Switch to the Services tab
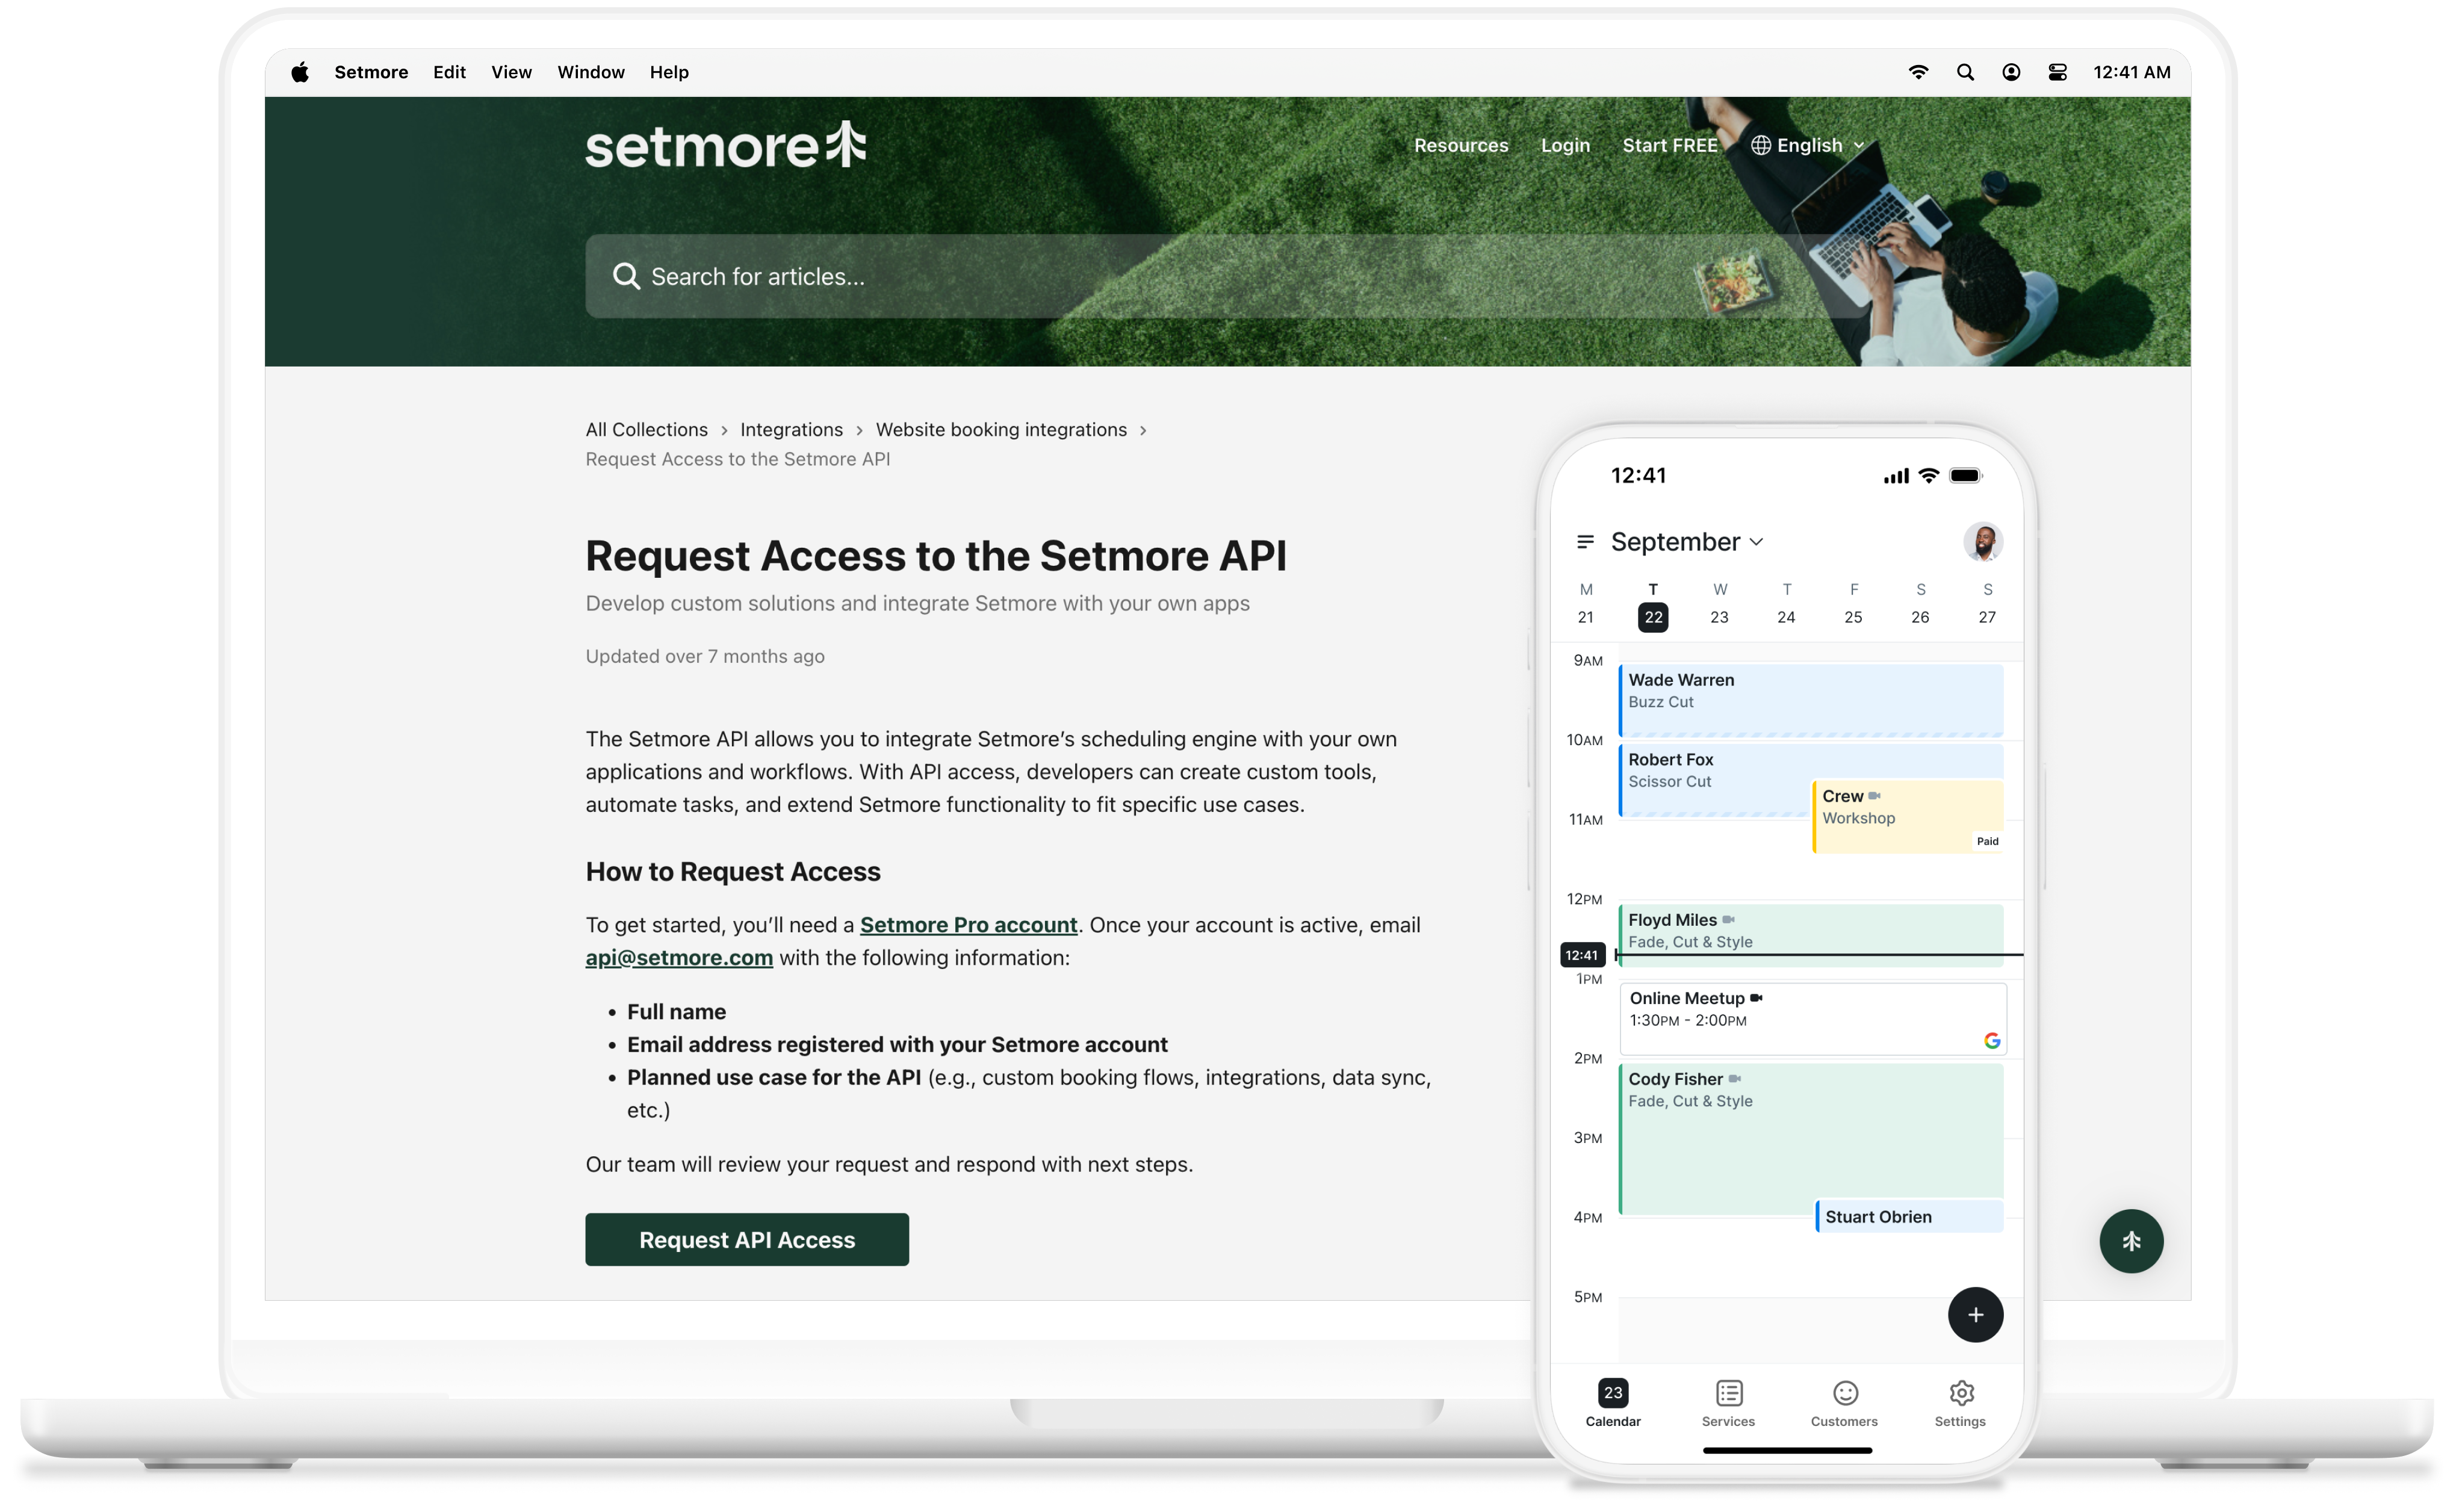Viewport: 2456px width, 1512px height. pyautogui.click(x=1728, y=1403)
